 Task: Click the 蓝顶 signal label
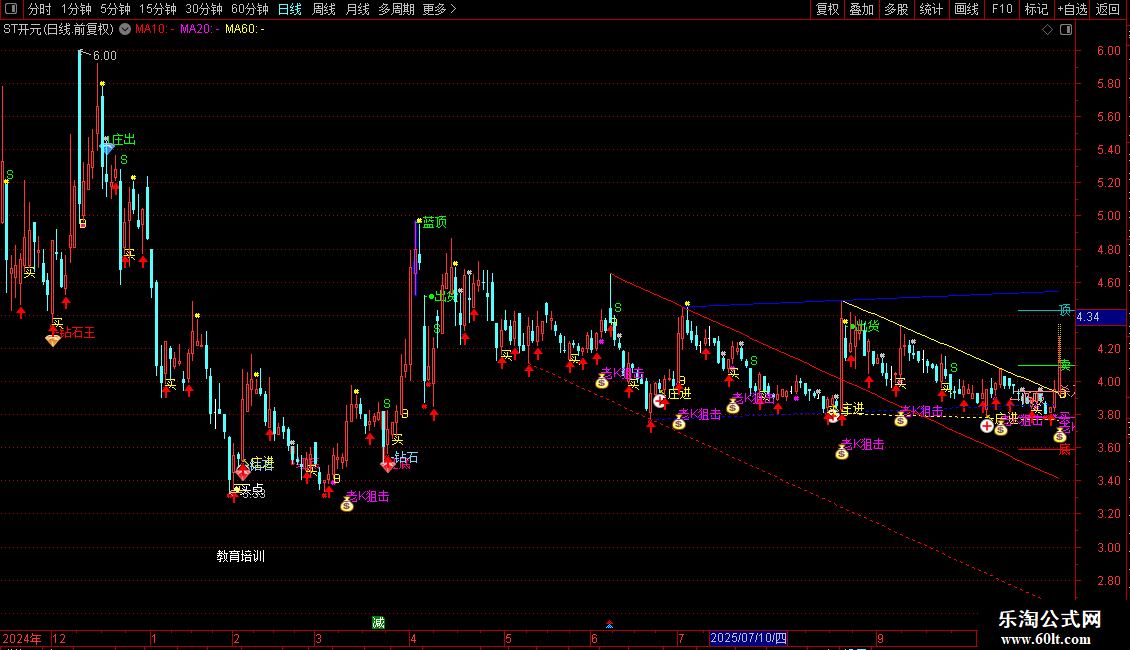click(435, 222)
